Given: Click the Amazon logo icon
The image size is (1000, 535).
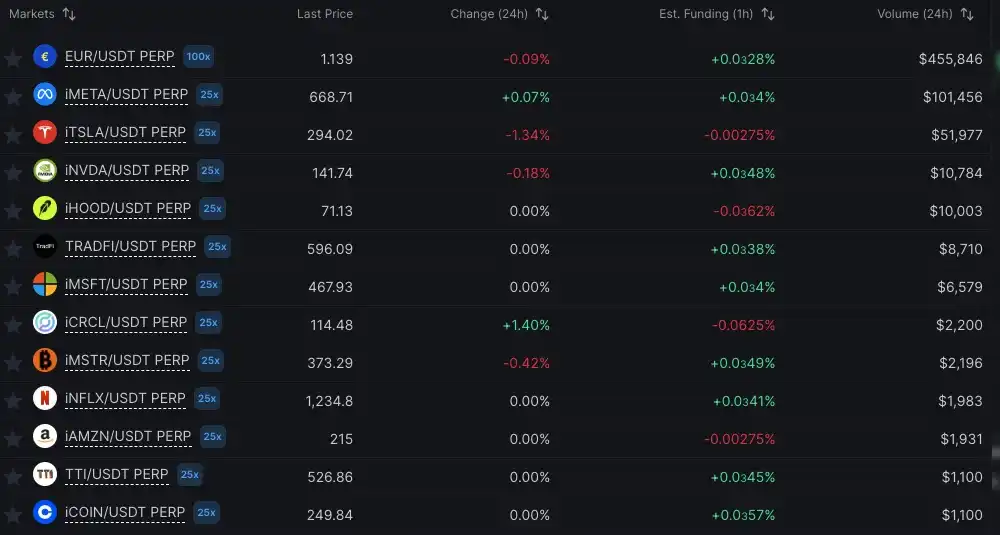Looking at the screenshot, I should 45,436.
